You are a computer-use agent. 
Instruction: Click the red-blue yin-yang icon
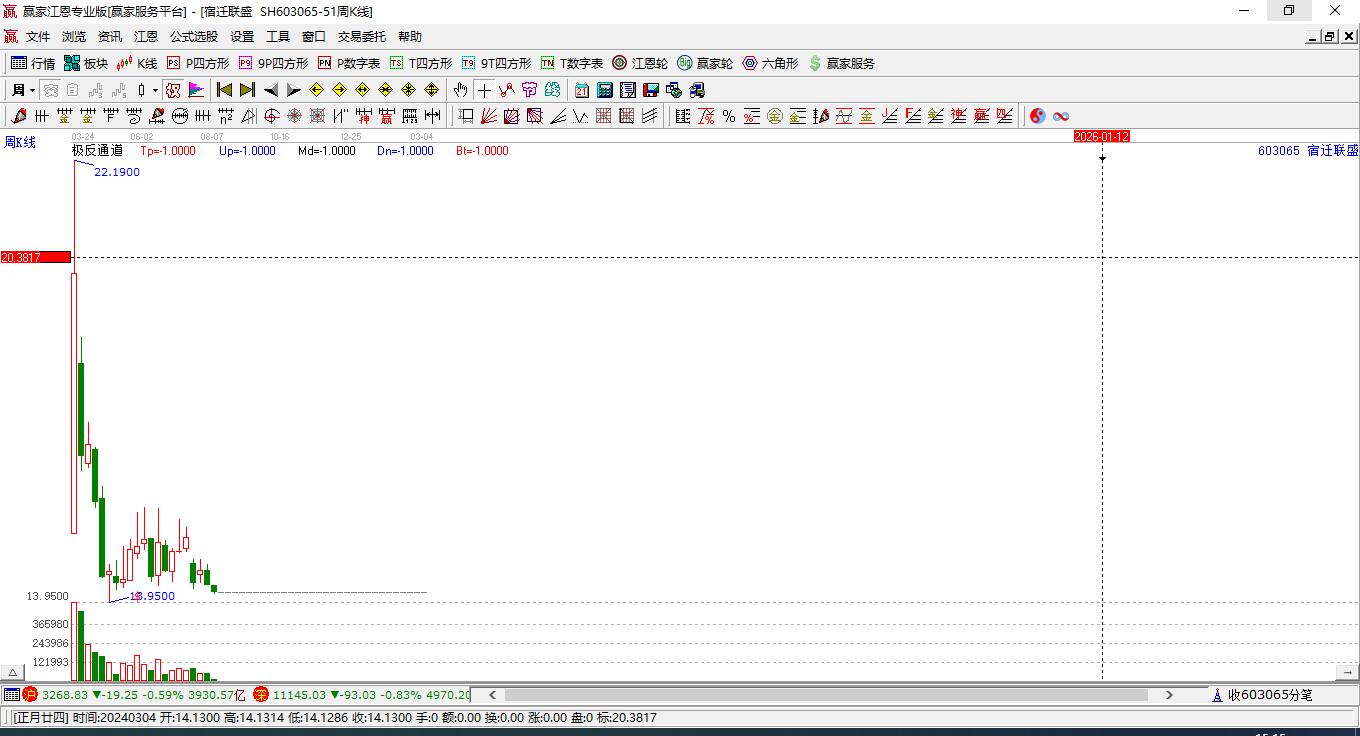pyautogui.click(x=1038, y=116)
